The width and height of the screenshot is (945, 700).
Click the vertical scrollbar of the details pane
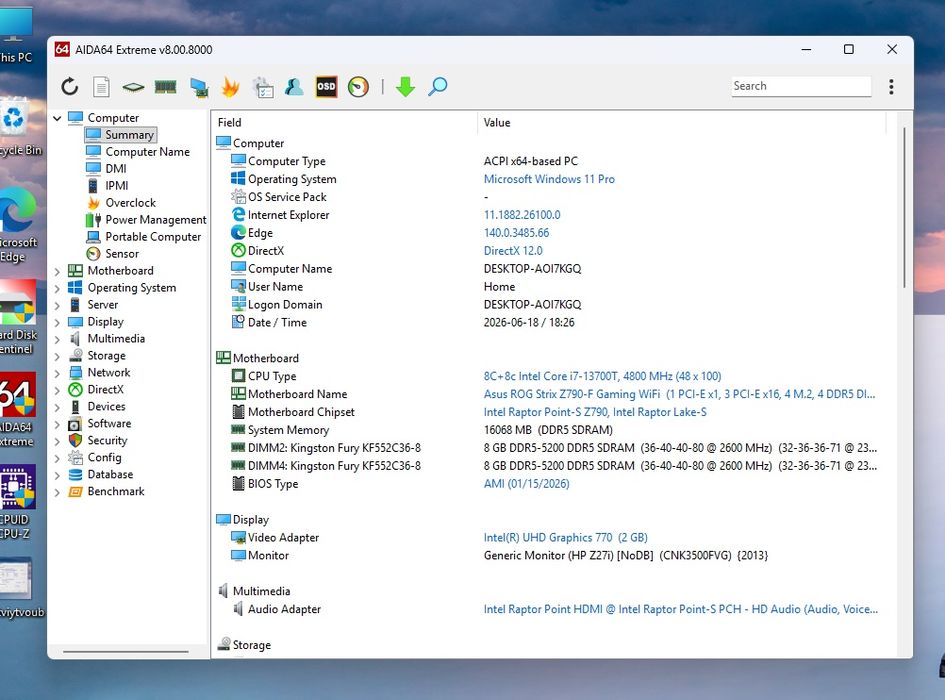[904, 207]
